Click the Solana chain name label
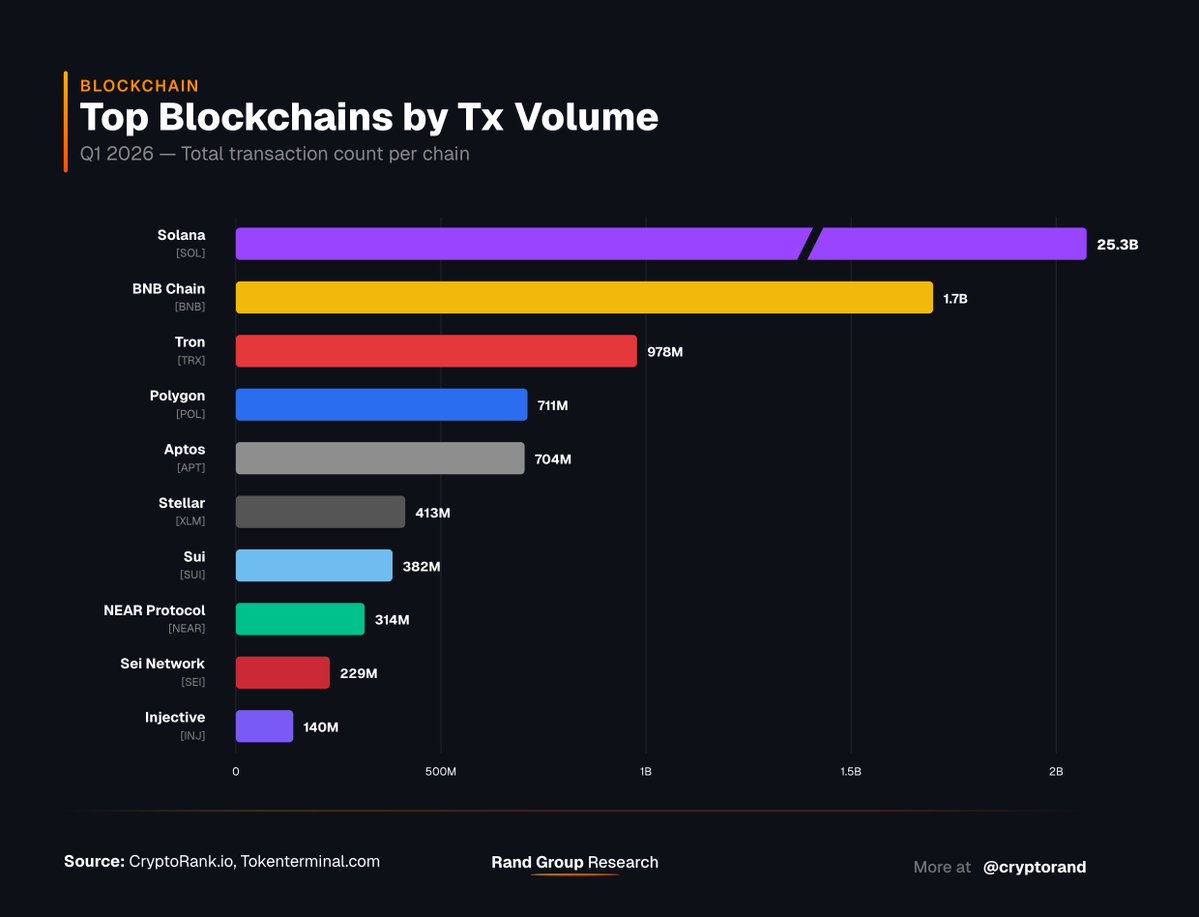Screen dimensions: 1199x917 181,236
